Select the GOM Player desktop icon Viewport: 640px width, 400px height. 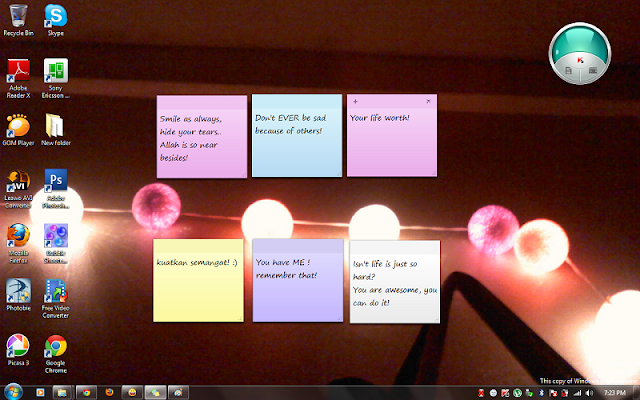click(x=18, y=130)
